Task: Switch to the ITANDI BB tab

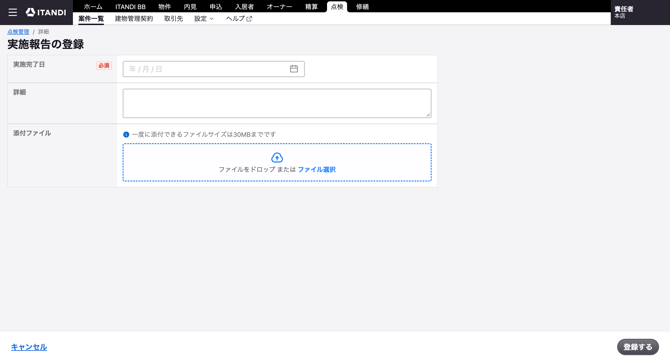Action: coord(130,7)
